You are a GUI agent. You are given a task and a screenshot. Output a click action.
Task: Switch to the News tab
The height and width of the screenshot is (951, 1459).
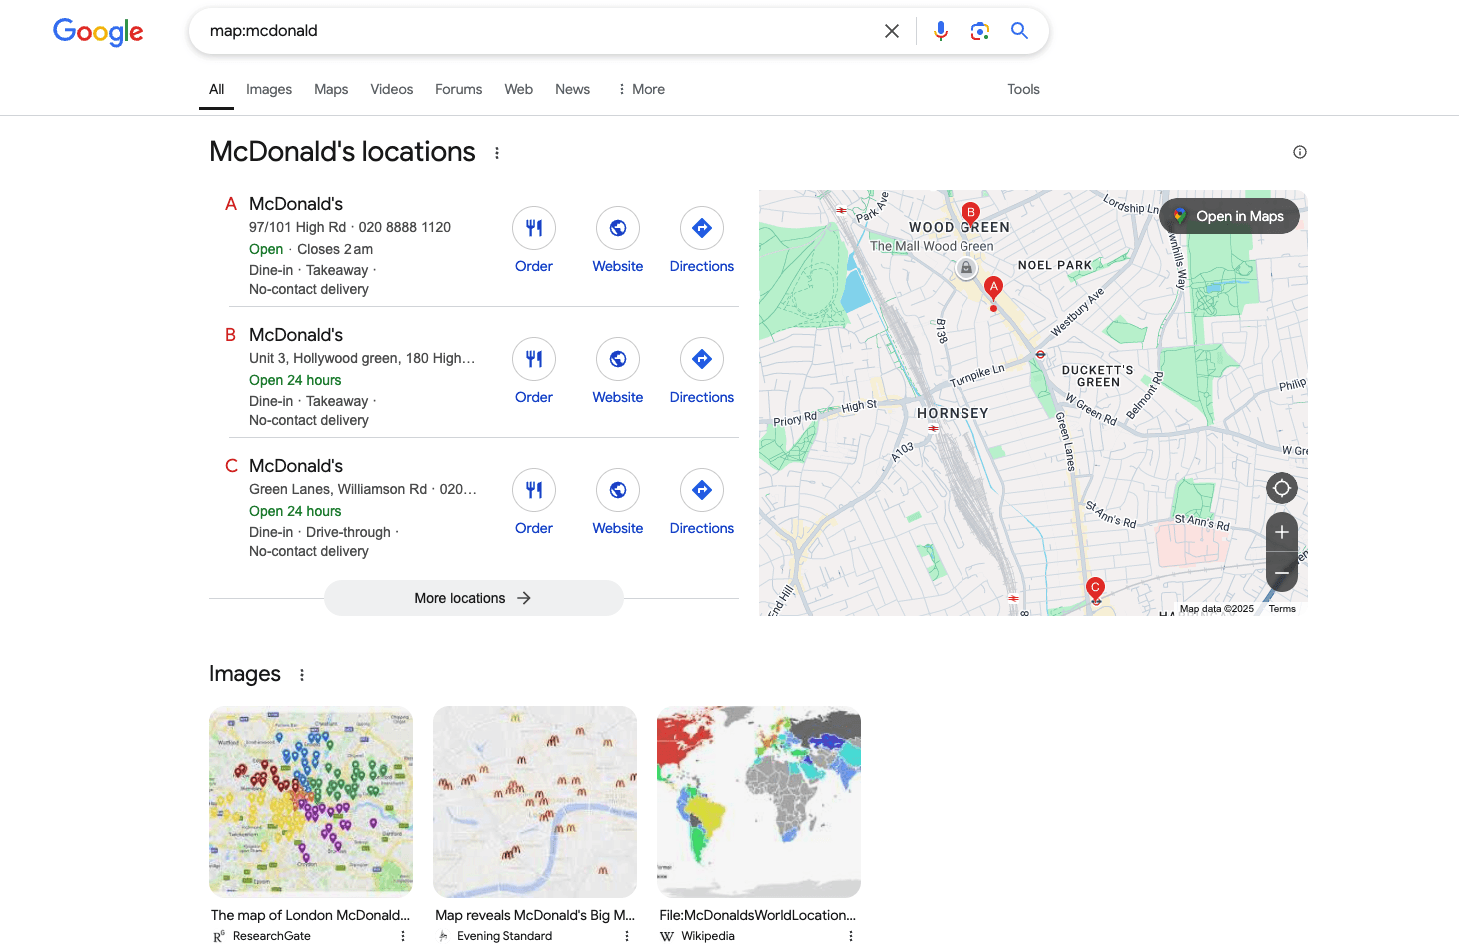[572, 89]
